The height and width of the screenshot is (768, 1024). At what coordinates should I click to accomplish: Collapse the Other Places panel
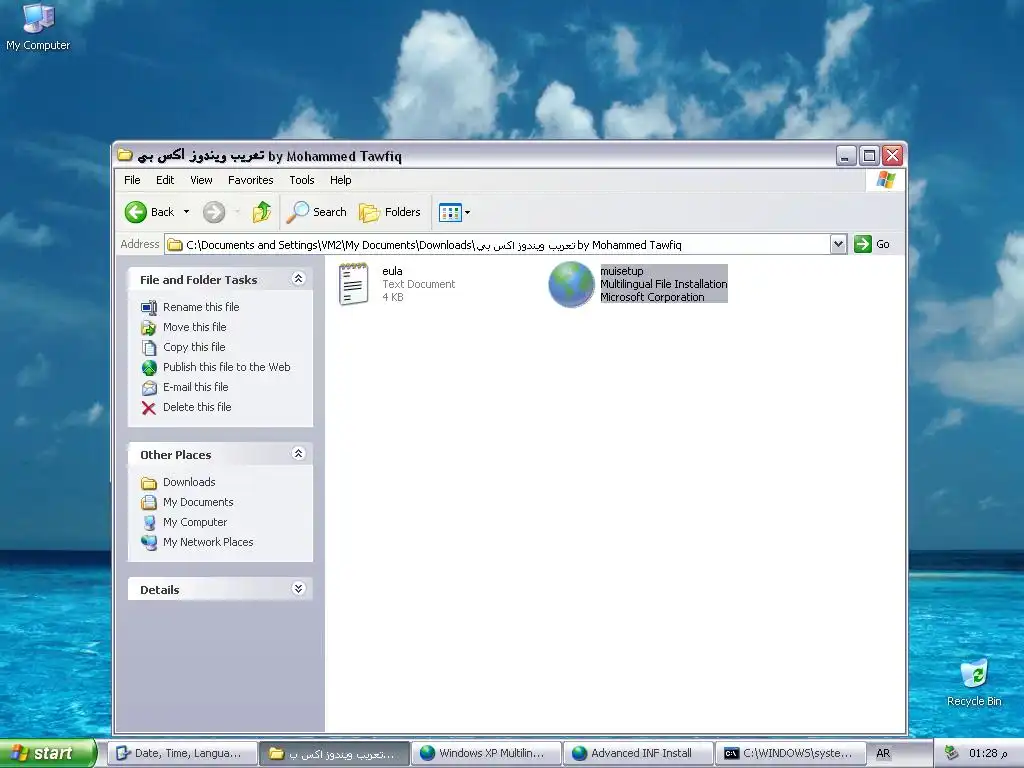298,453
